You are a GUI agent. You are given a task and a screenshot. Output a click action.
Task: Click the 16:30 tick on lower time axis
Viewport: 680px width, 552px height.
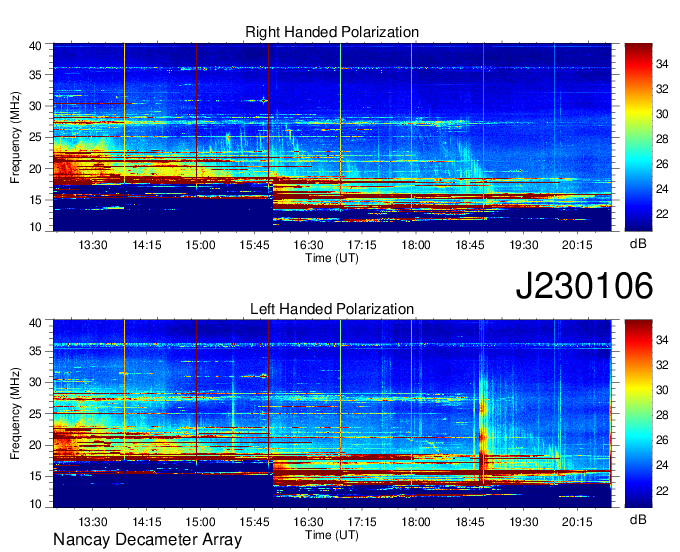click(x=308, y=522)
